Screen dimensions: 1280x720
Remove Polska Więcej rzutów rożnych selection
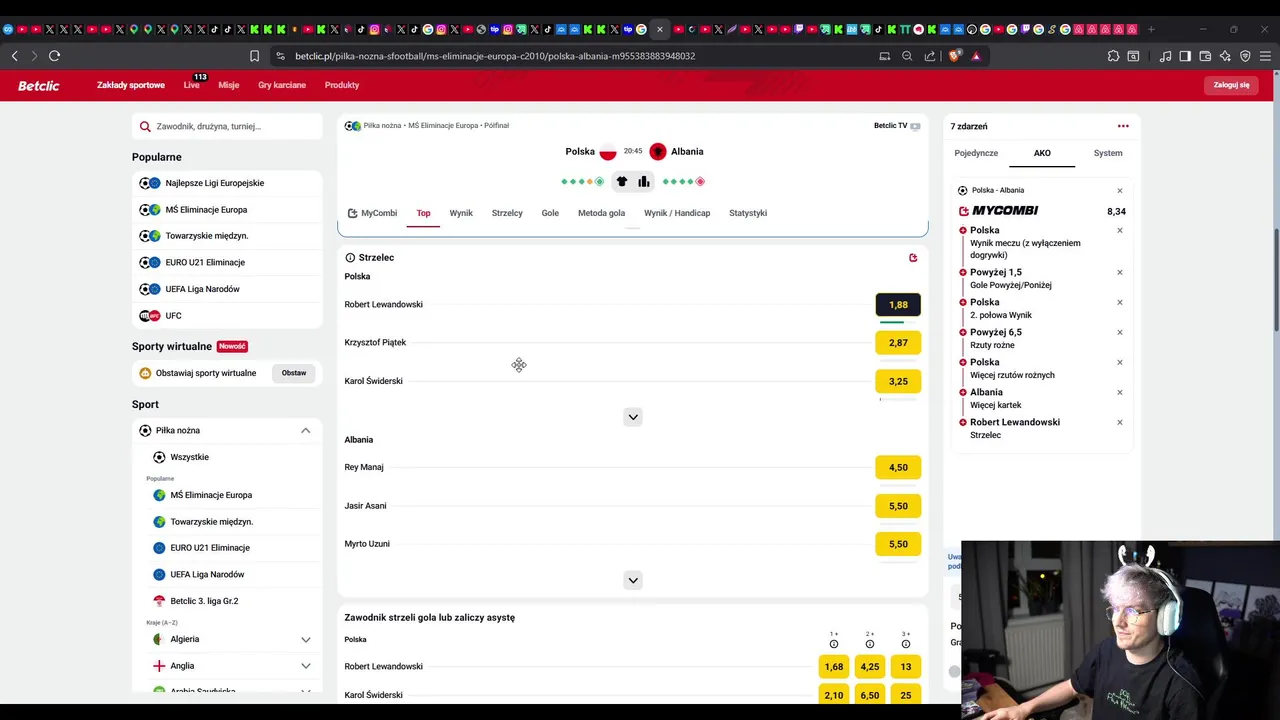click(1120, 362)
